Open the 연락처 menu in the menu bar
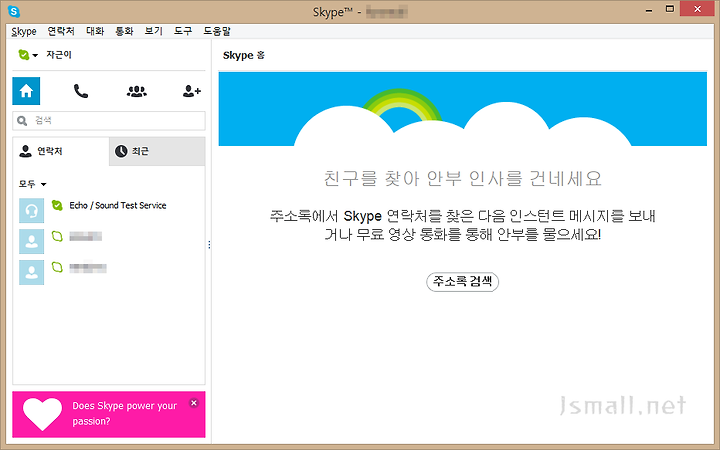 (61, 31)
